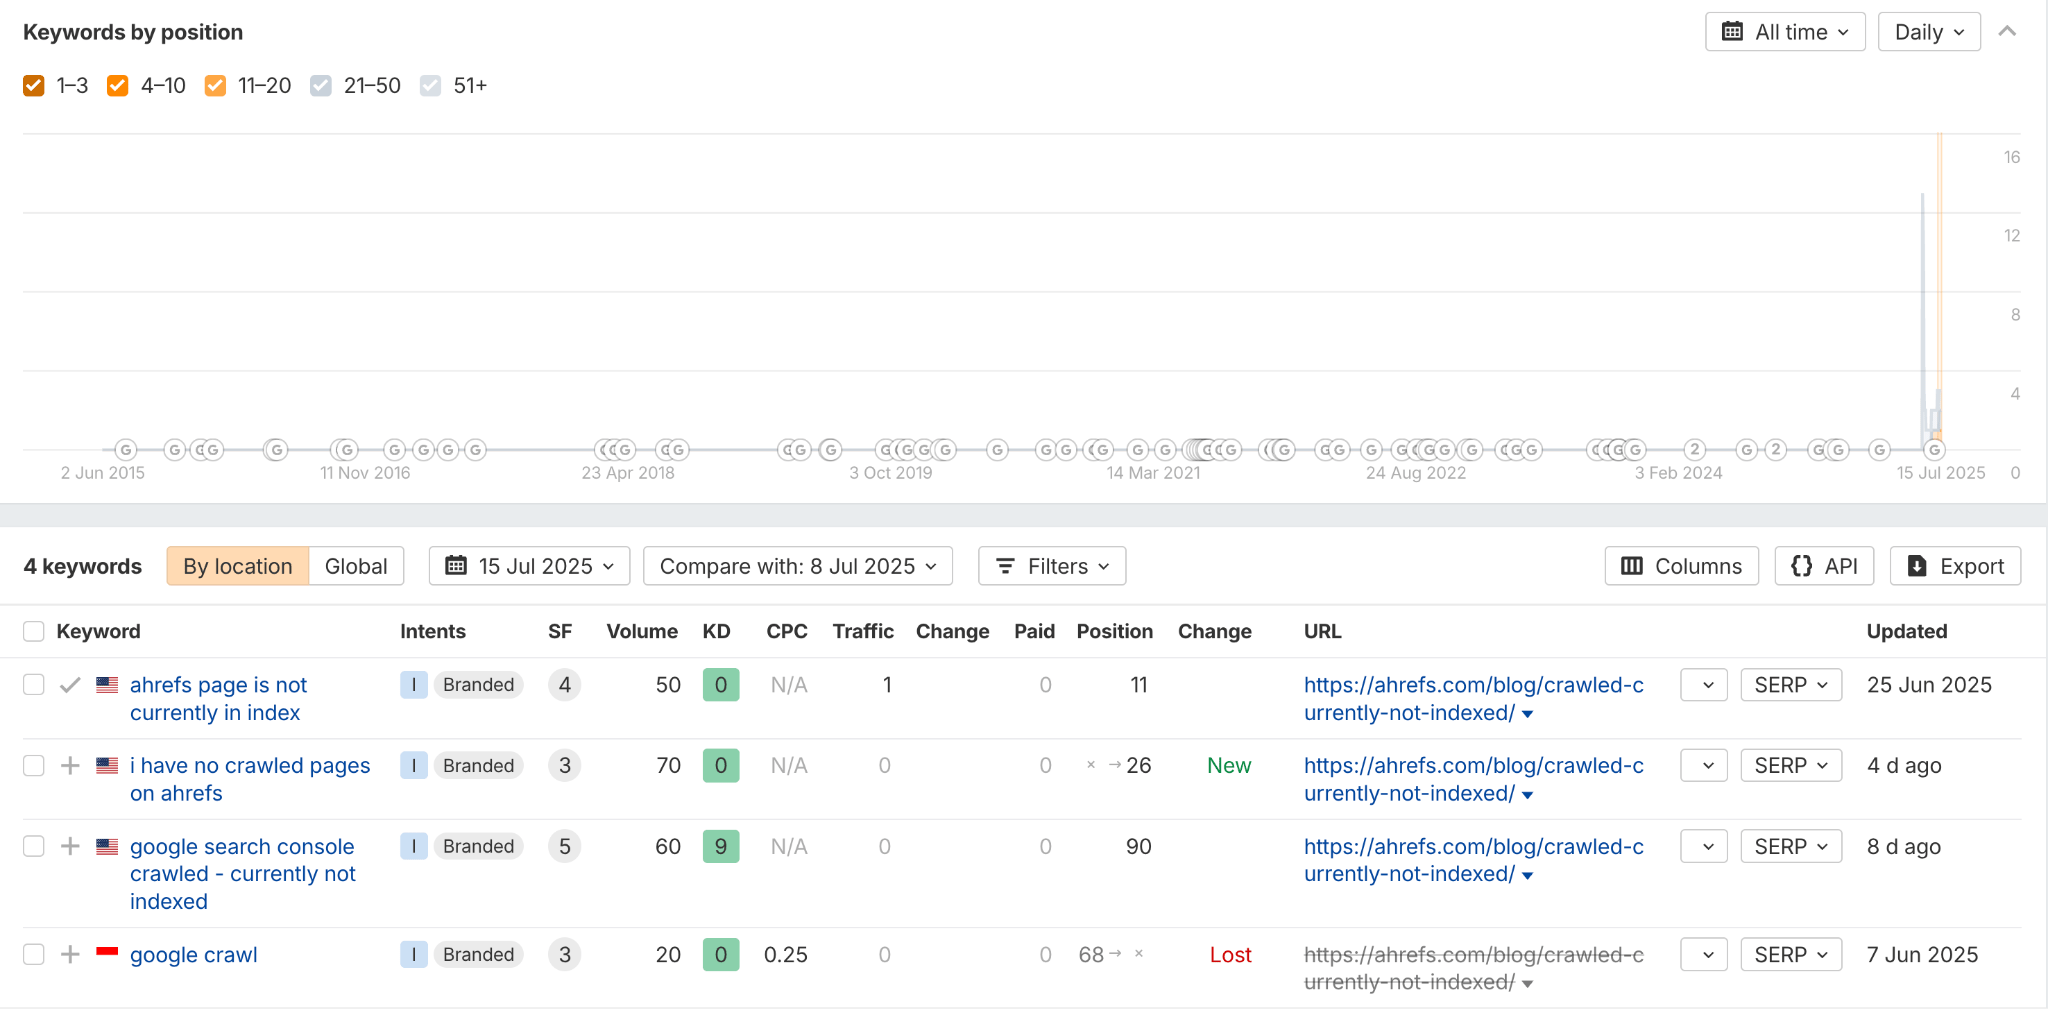Viewport: 2048px width, 1009px height.
Task: Open the SERP dropdown for the first keyword
Action: [x=1789, y=684]
